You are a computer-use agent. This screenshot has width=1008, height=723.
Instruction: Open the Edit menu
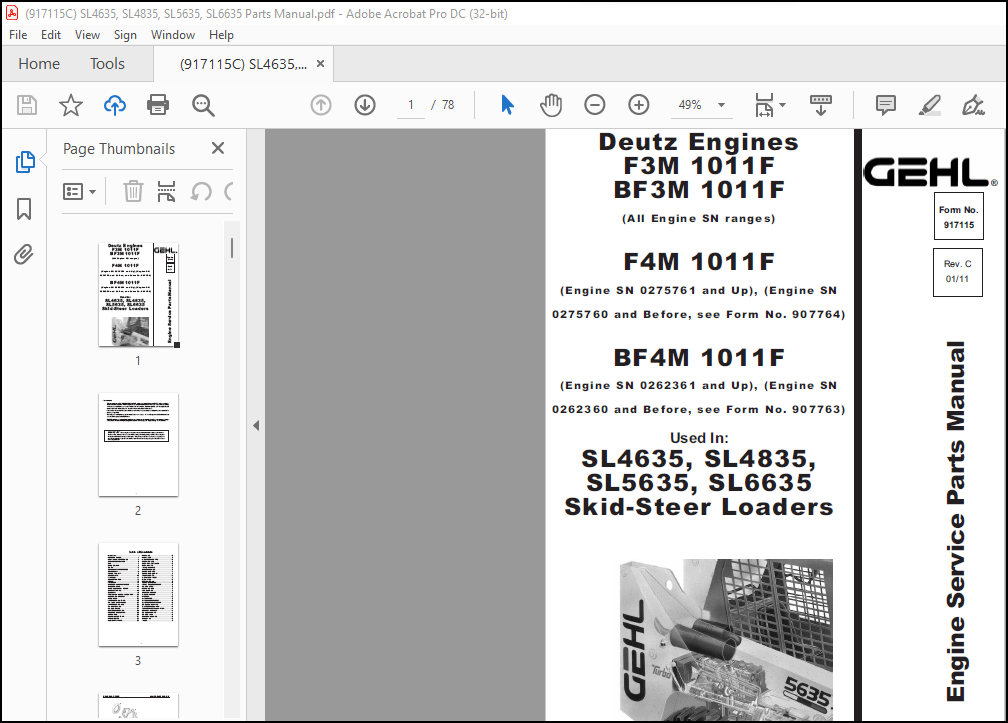pos(51,35)
